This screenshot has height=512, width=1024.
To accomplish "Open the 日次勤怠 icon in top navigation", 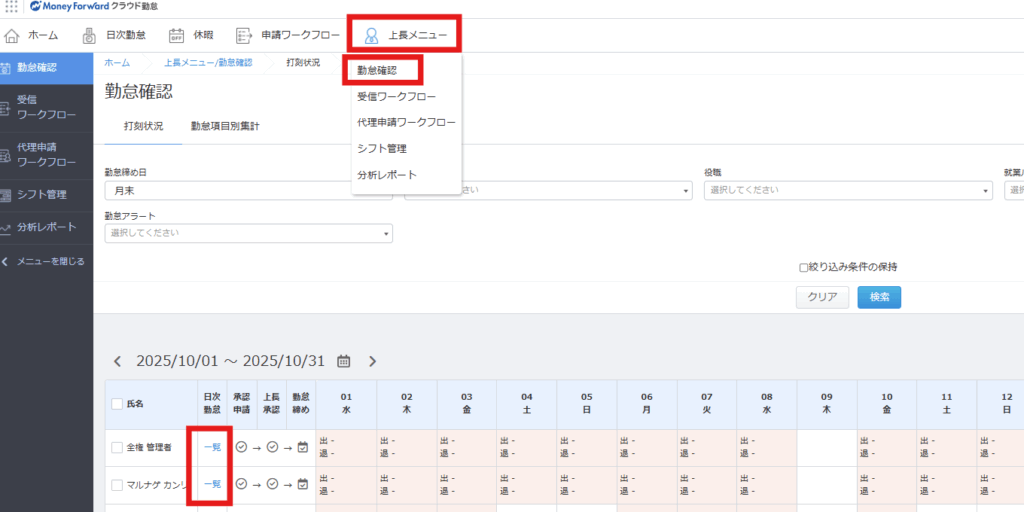I will [89, 36].
